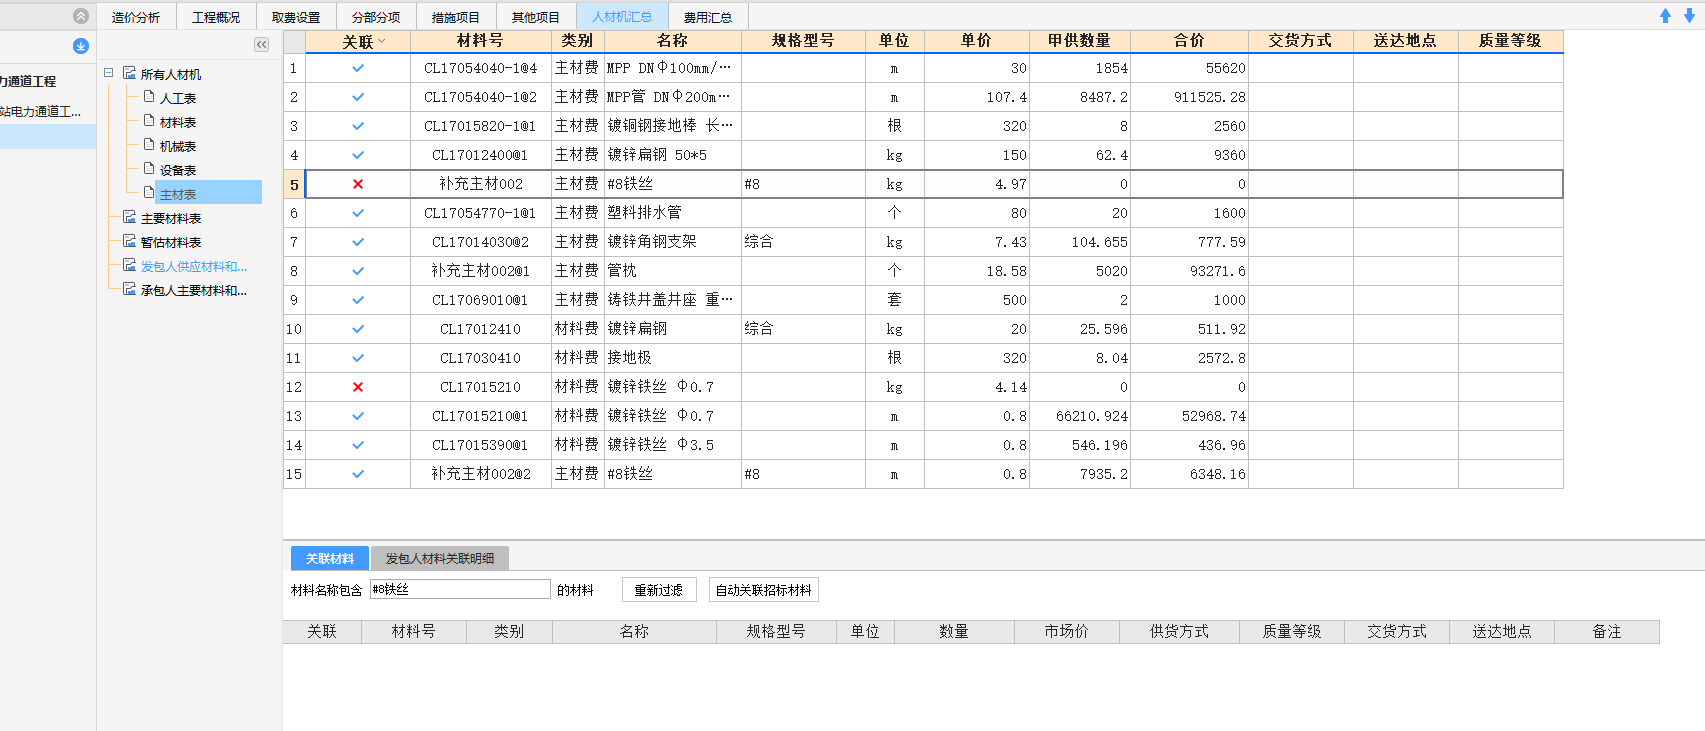The width and height of the screenshot is (1705, 731).
Task: Select the cell 镀锌扁钢 50*5
Action: point(673,155)
